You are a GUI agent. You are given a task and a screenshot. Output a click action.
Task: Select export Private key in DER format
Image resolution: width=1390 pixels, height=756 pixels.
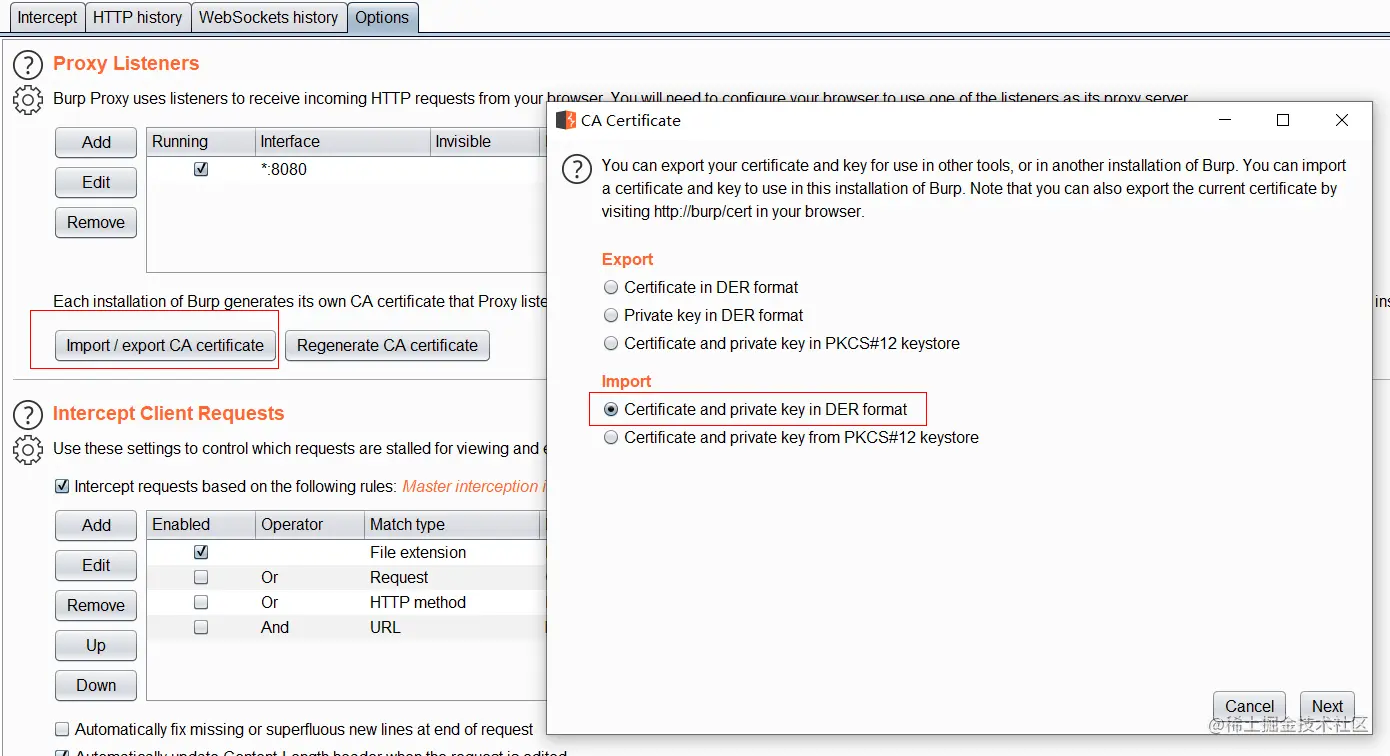[611, 315]
